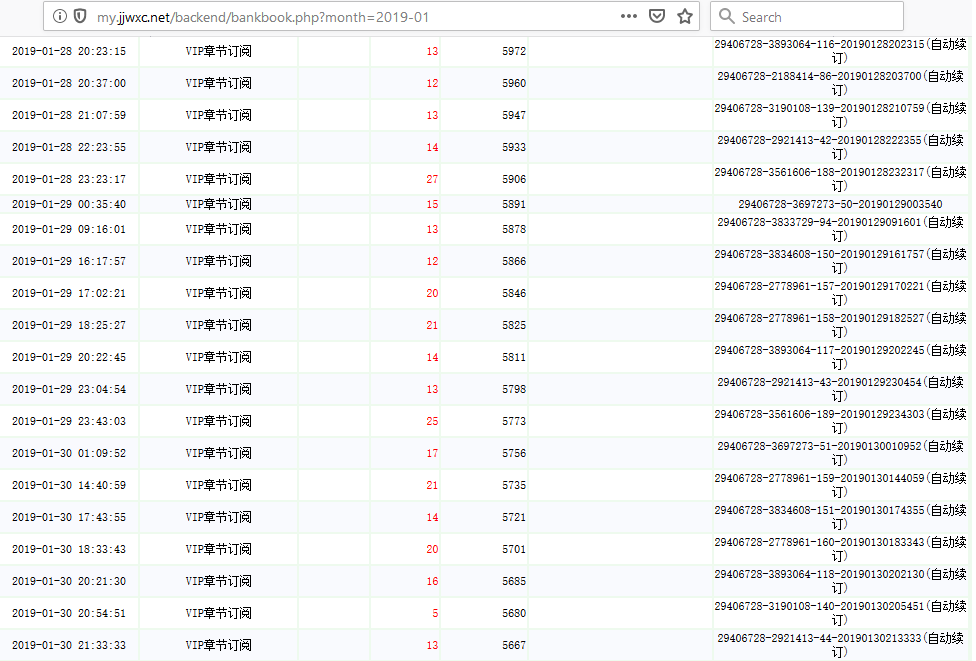Click VIP章节订阅 in the 2019-01-29 09:16:01 row
This screenshot has height=661, width=976.
tap(218, 229)
